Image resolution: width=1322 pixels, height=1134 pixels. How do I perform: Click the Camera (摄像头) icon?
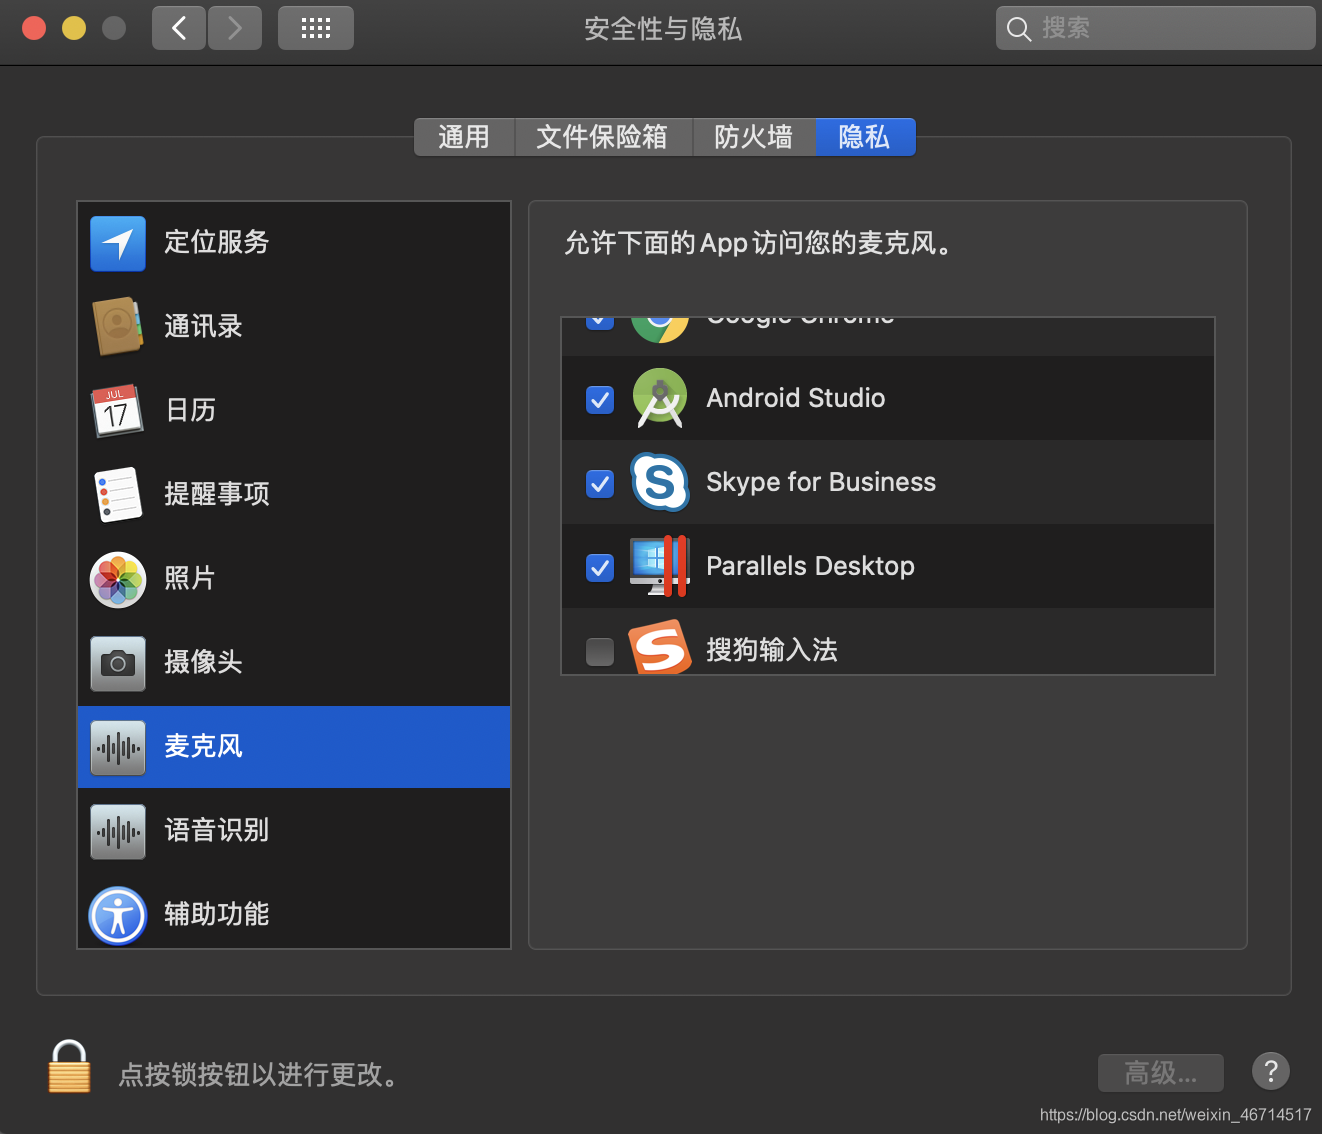pos(118,663)
